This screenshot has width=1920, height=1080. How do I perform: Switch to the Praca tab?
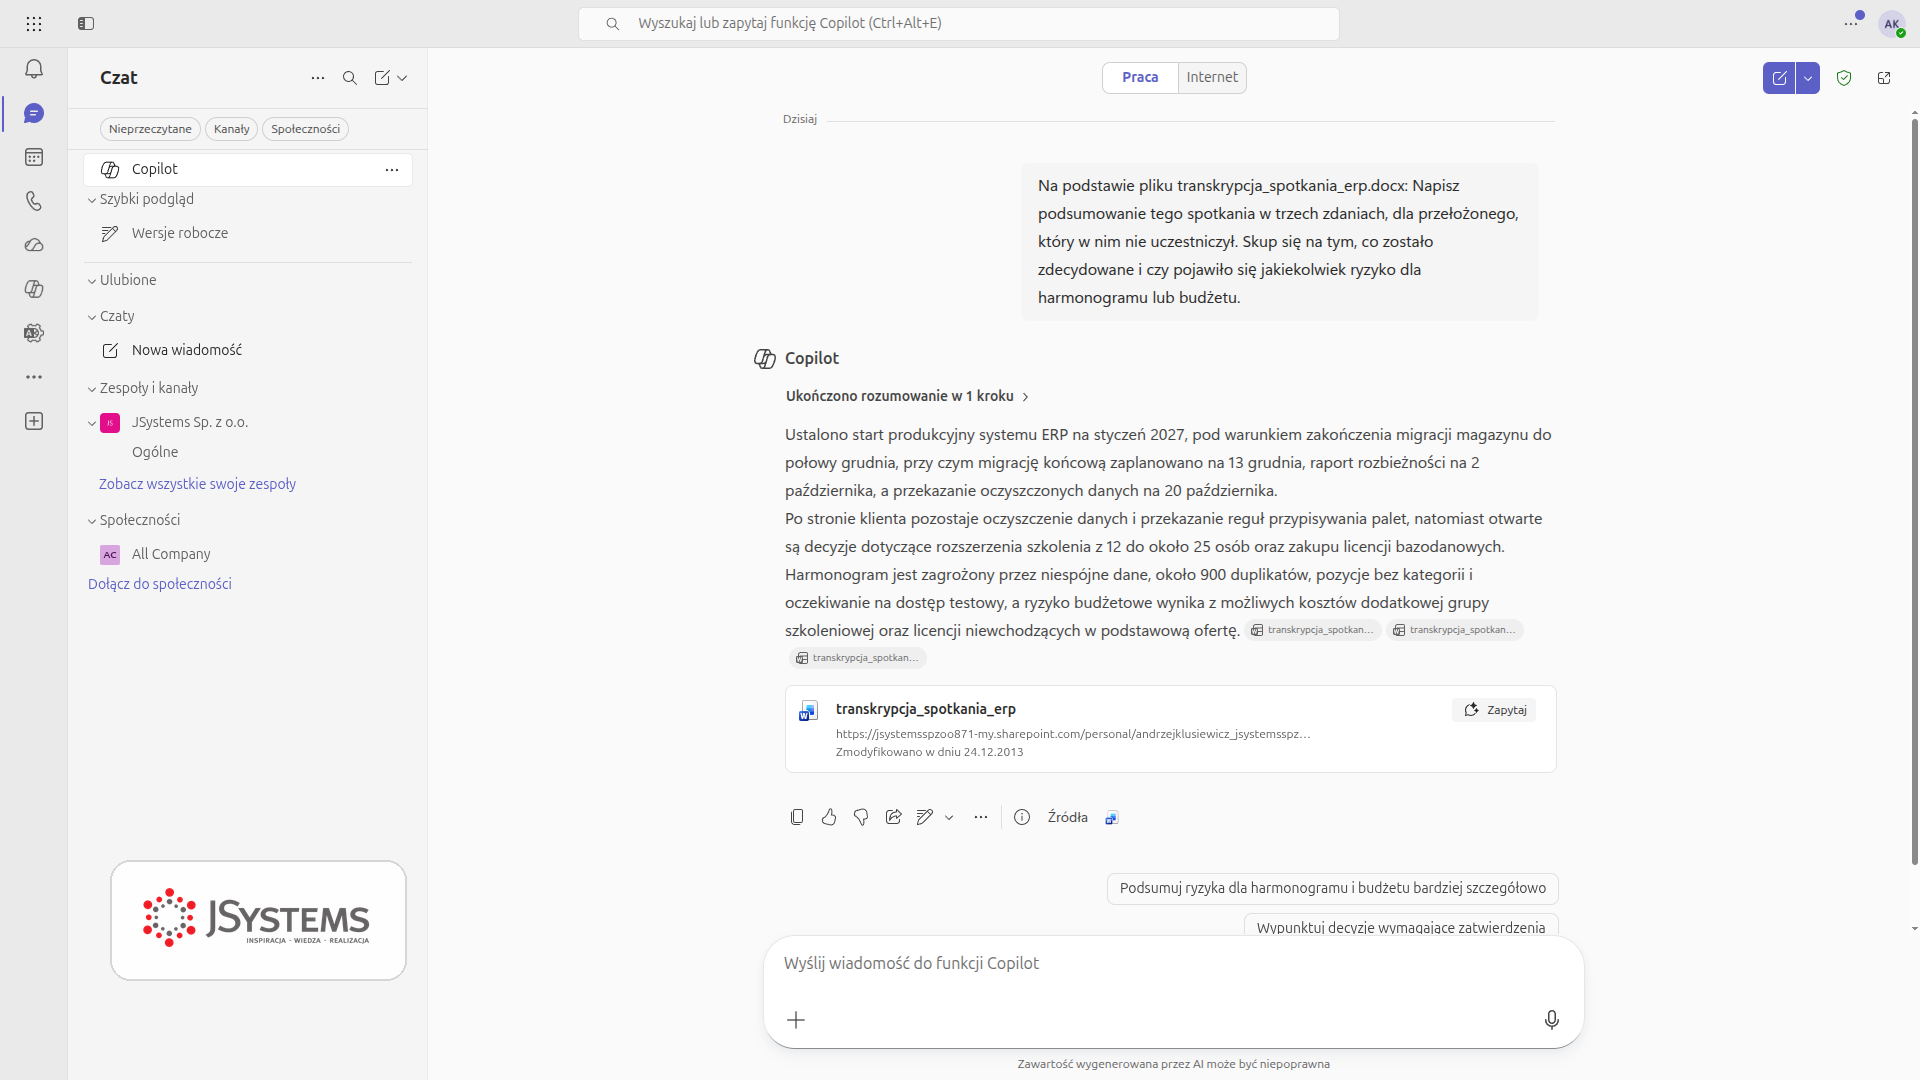[x=1140, y=77]
